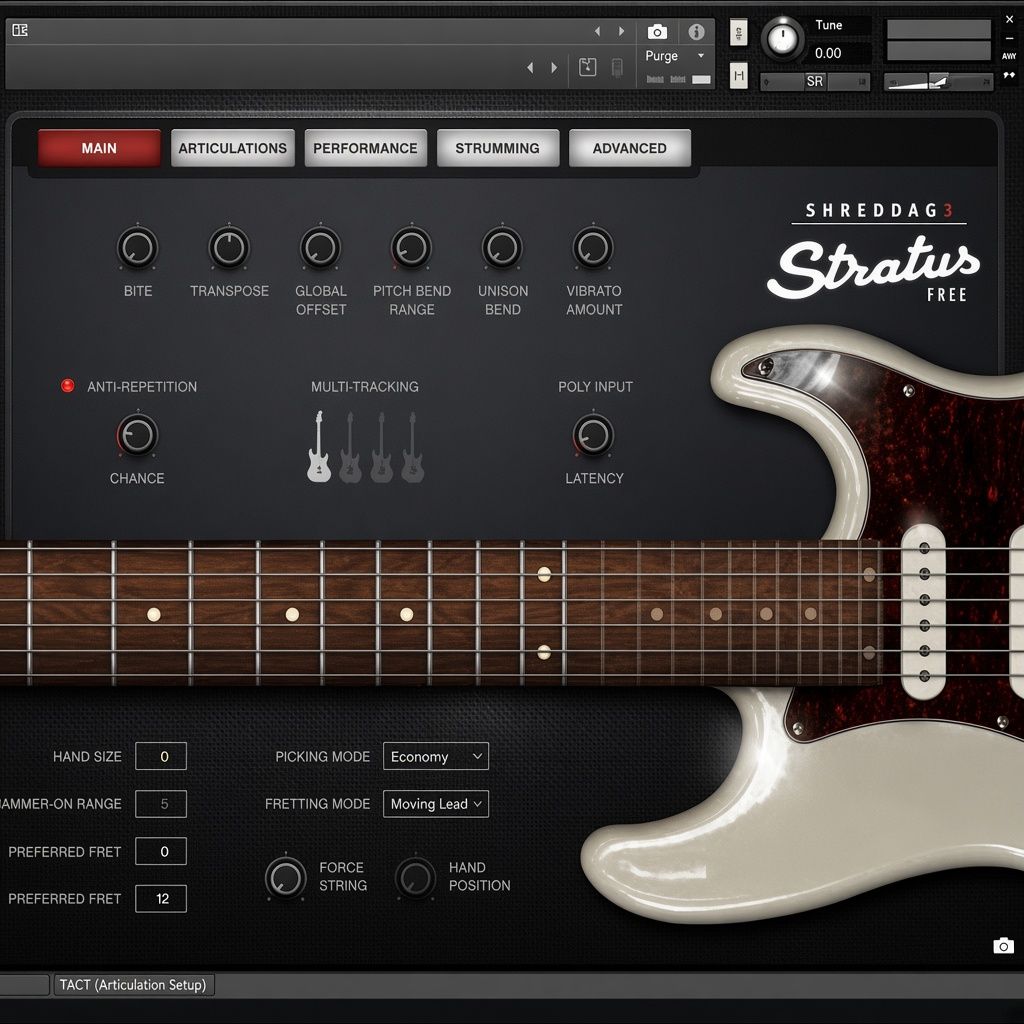
Task: Click the Force String knob
Action: (x=285, y=878)
